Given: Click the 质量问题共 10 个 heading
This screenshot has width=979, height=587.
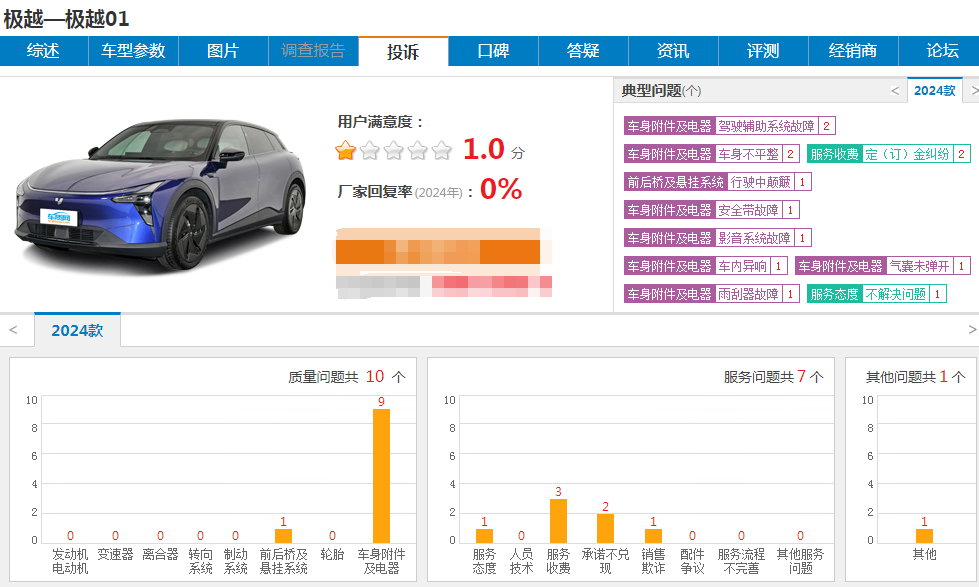Looking at the screenshot, I should pyautogui.click(x=347, y=377).
